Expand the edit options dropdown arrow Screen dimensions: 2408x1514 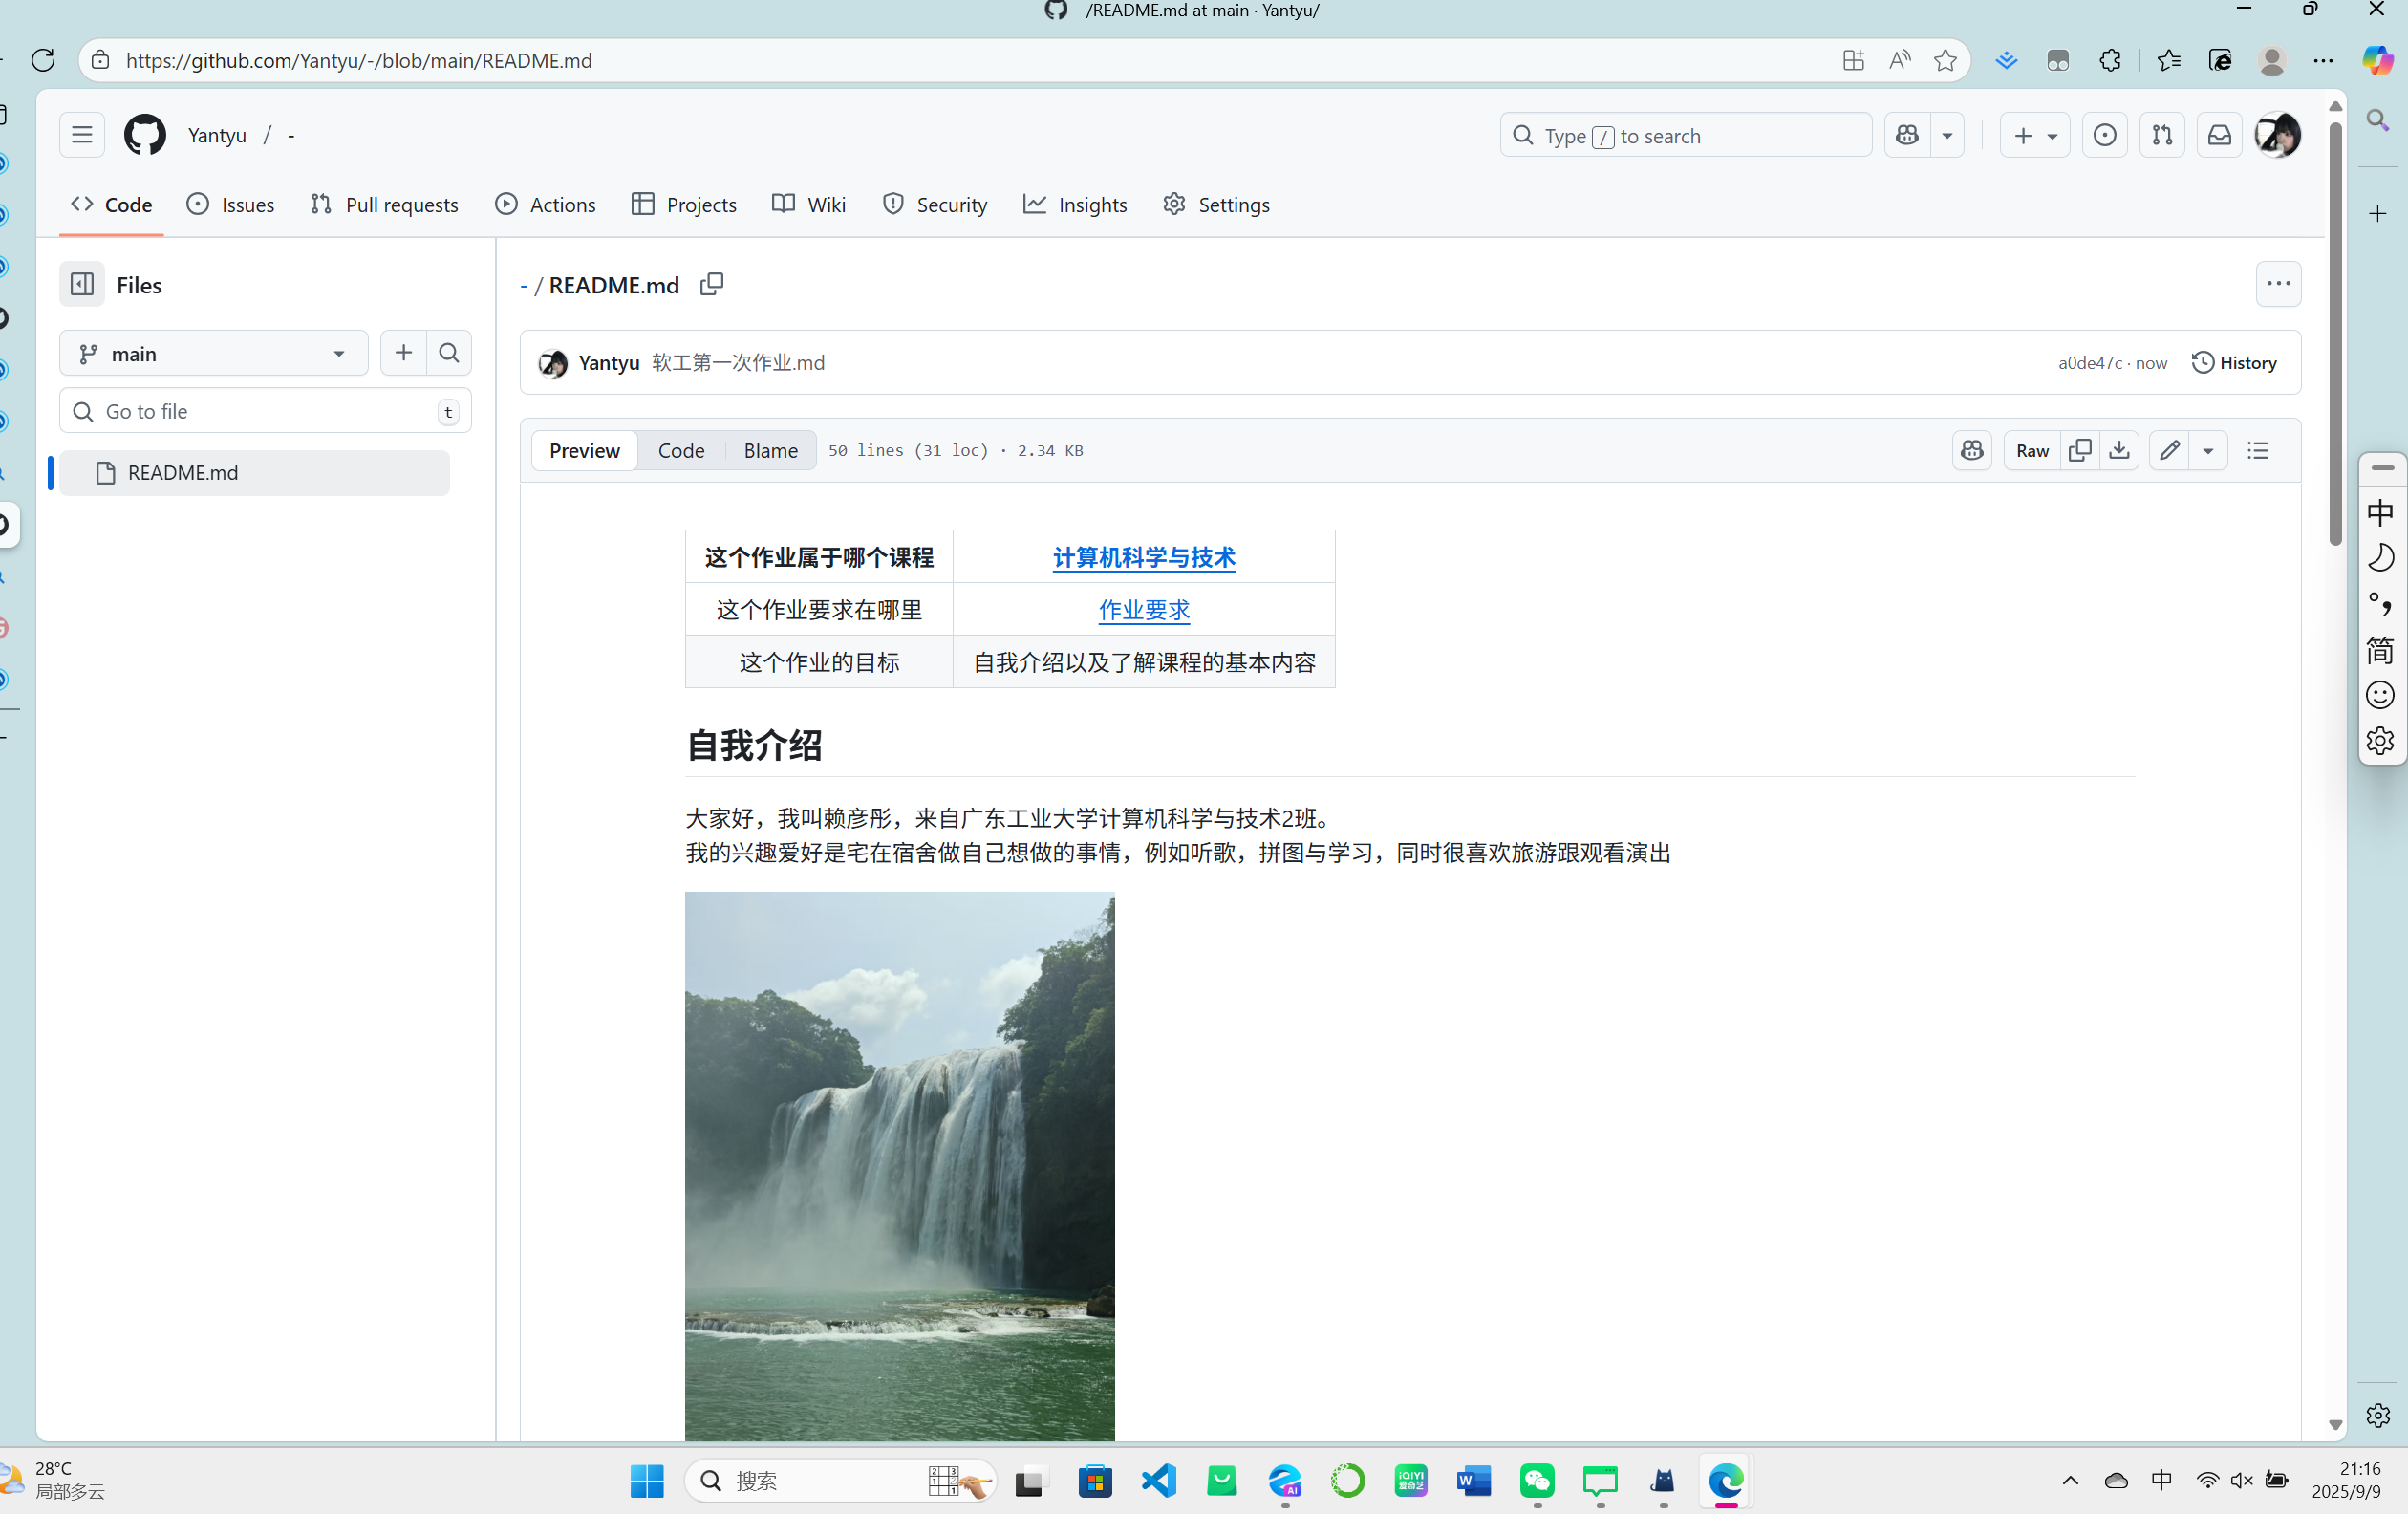2208,450
